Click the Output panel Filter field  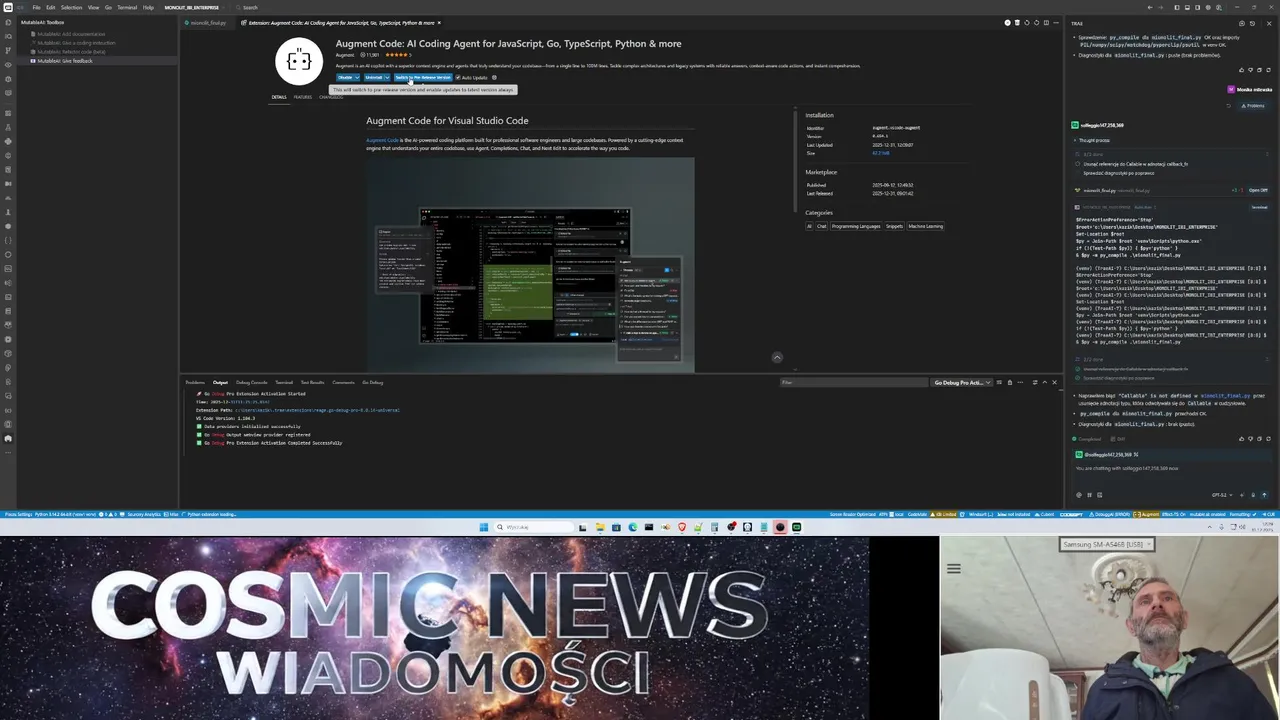(x=853, y=382)
